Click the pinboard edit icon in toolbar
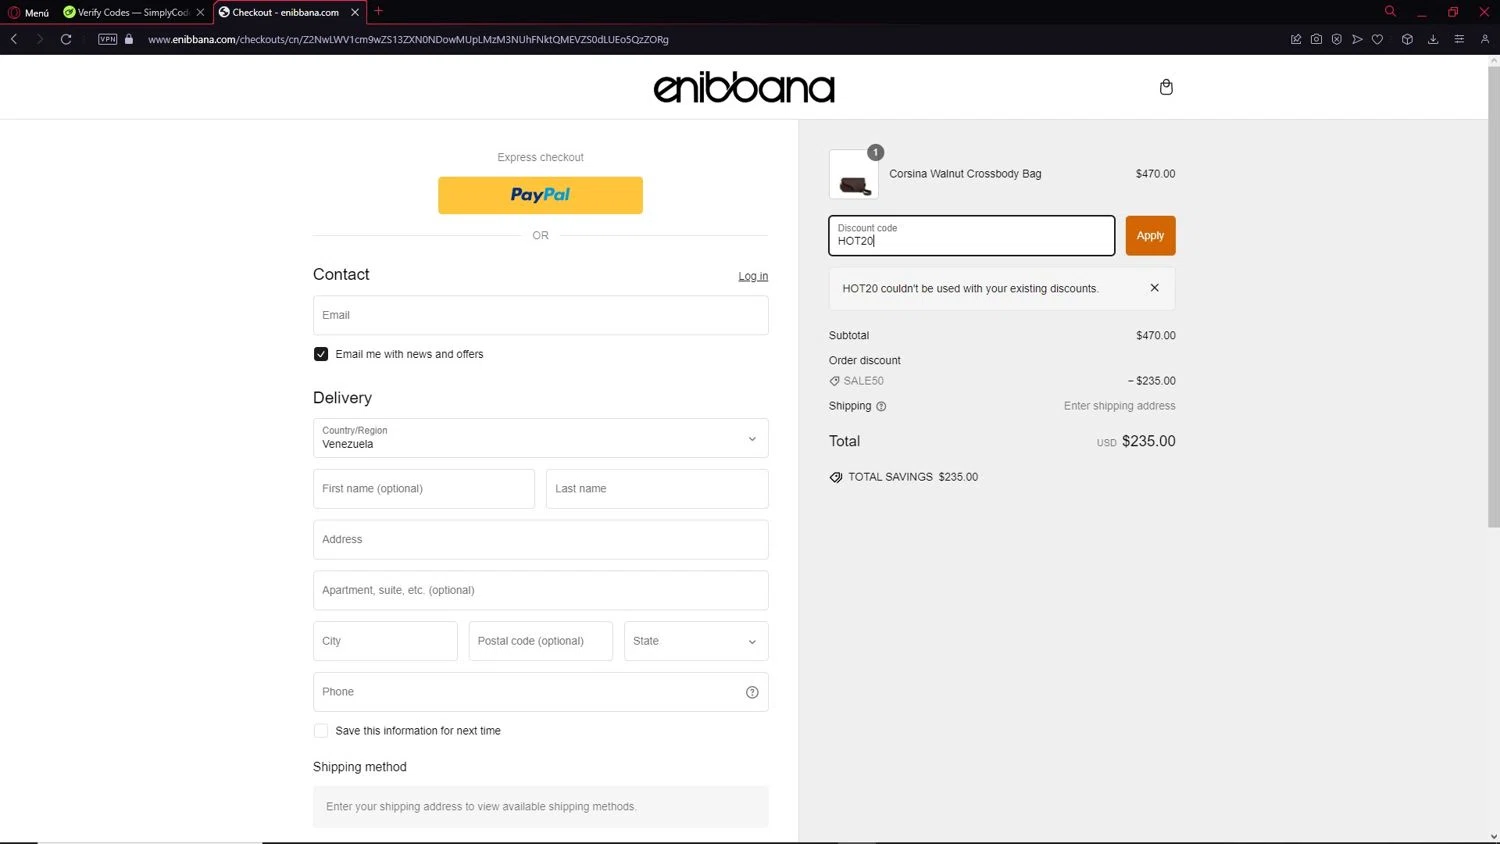 1296,39
